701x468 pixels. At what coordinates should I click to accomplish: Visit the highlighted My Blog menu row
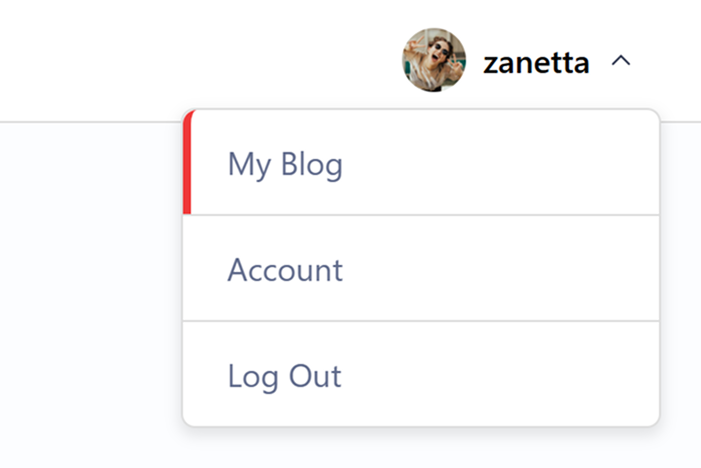click(x=420, y=163)
